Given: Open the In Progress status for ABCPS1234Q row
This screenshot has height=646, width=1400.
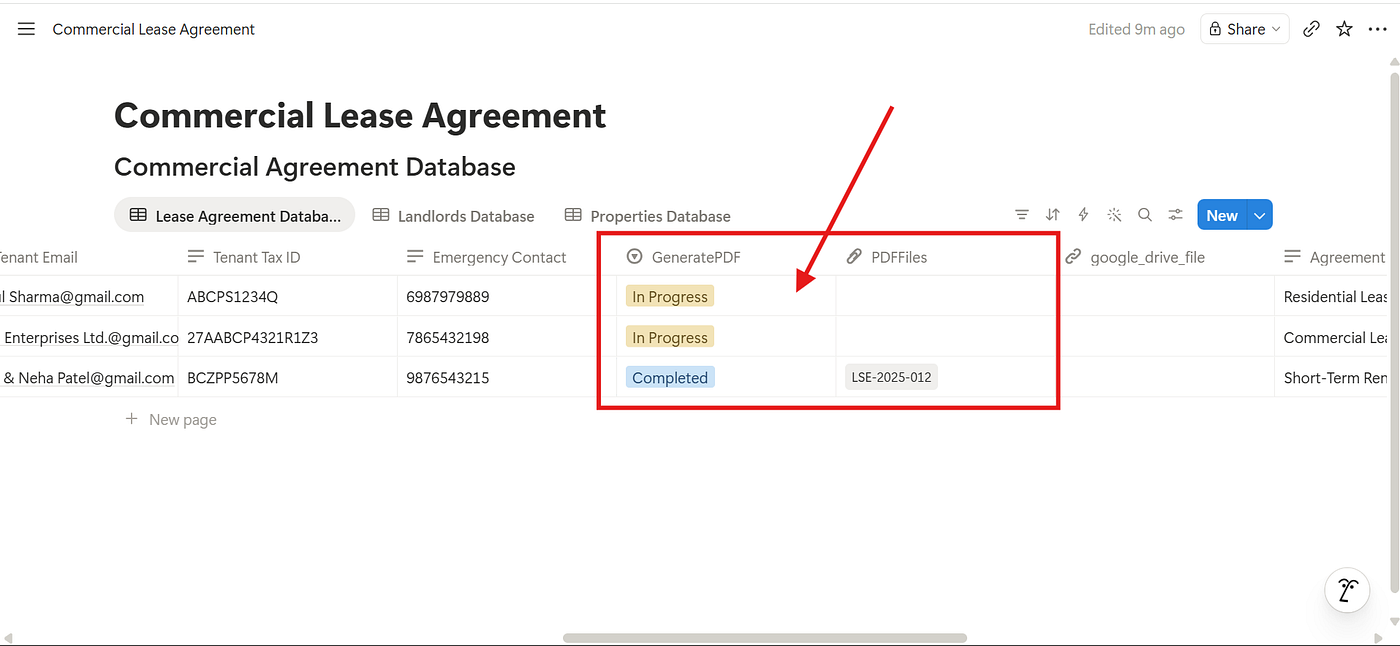Looking at the screenshot, I should pyautogui.click(x=670, y=297).
